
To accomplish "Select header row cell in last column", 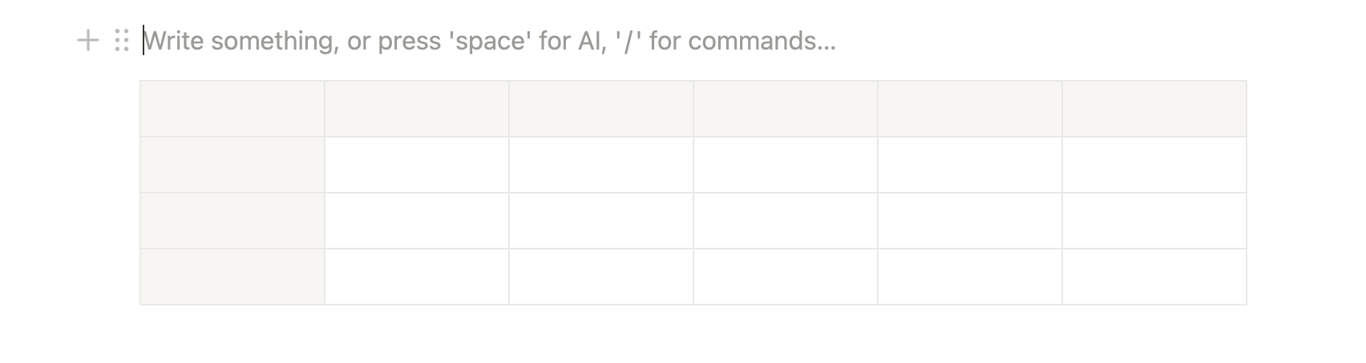I will click(x=1154, y=109).
